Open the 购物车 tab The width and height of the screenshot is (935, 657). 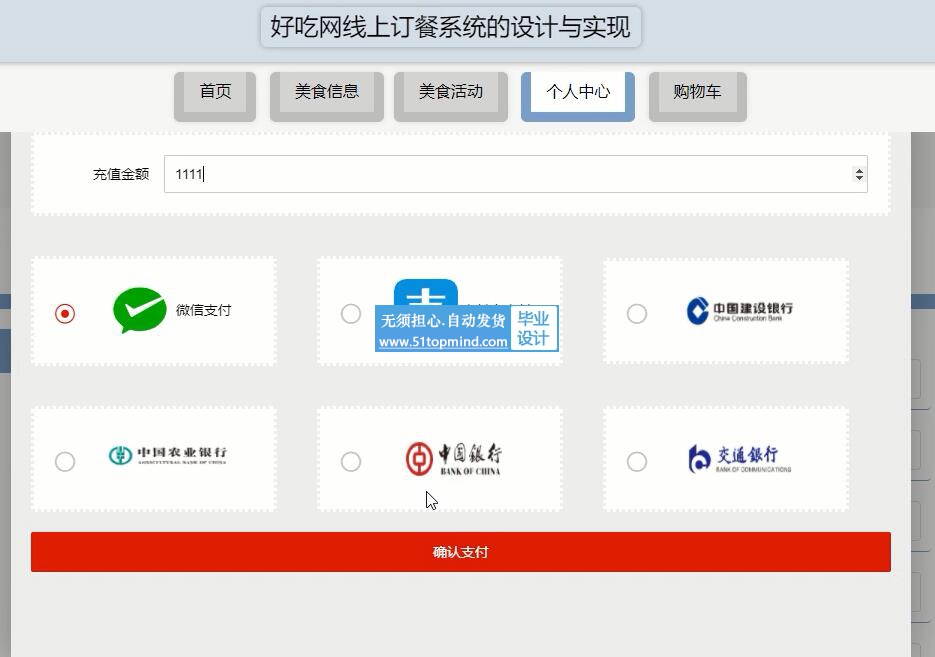(x=698, y=97)
